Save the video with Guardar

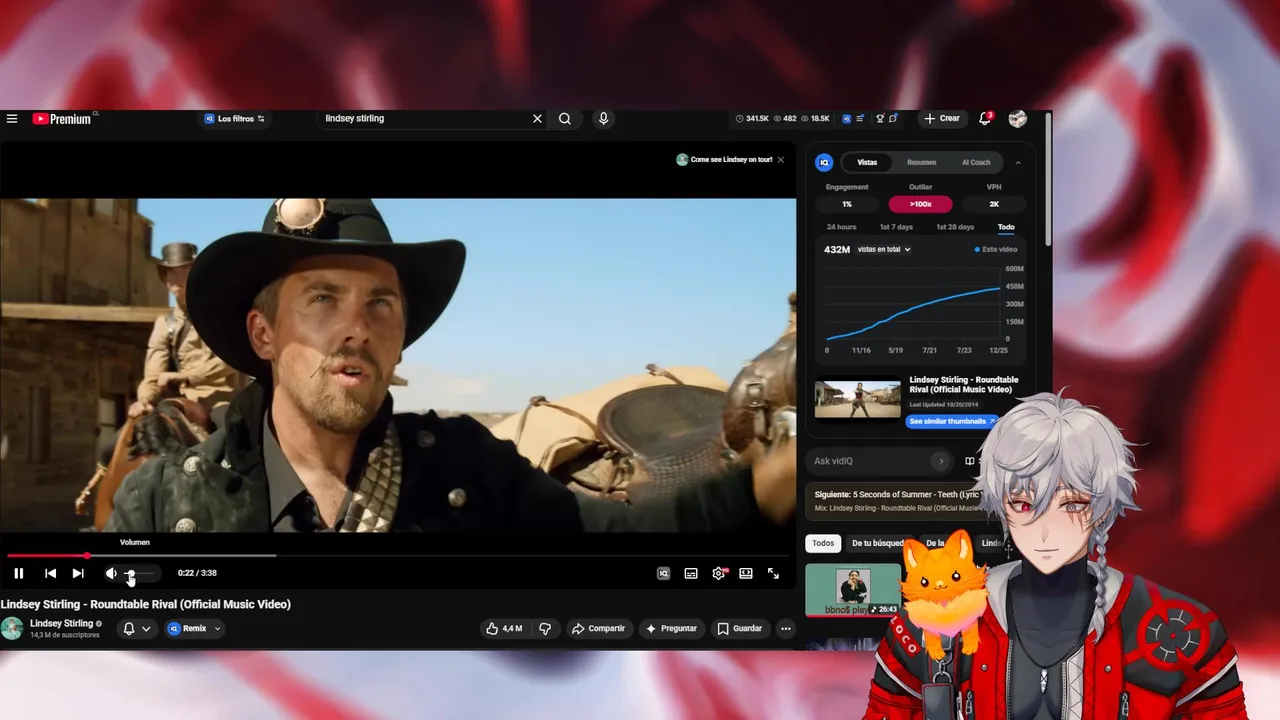(739, 628)
